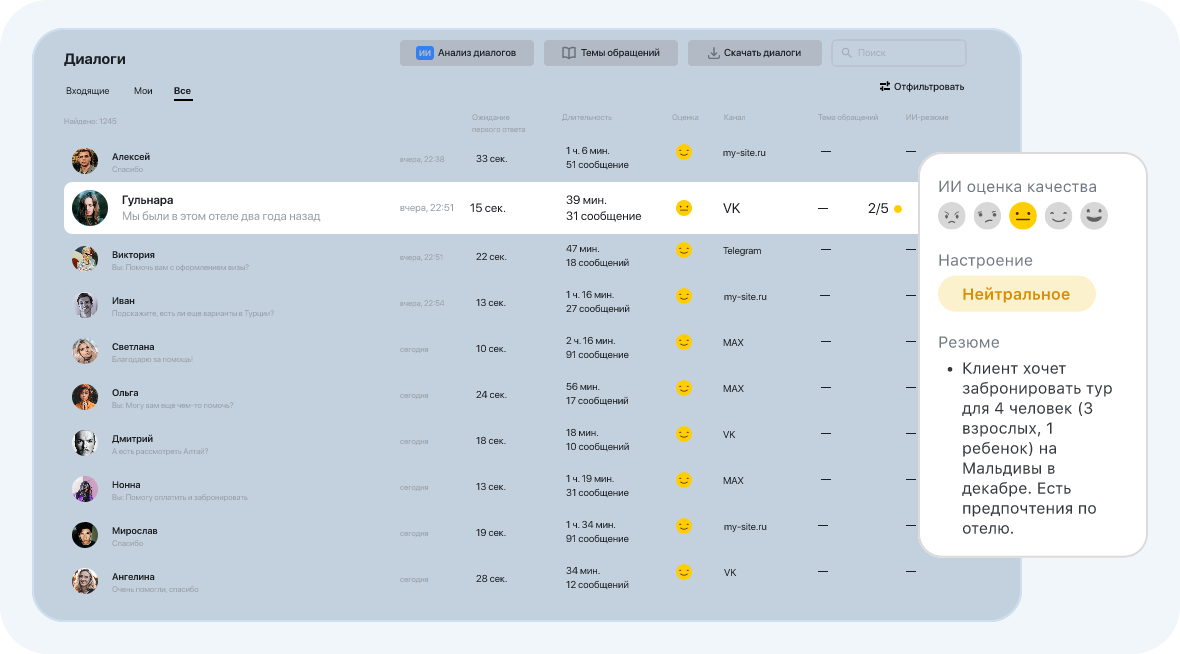Click Гульнара's 2/5 ИИ-резюме score
The width and height of the screenshot is (1180, 654).
coord(878,208)
